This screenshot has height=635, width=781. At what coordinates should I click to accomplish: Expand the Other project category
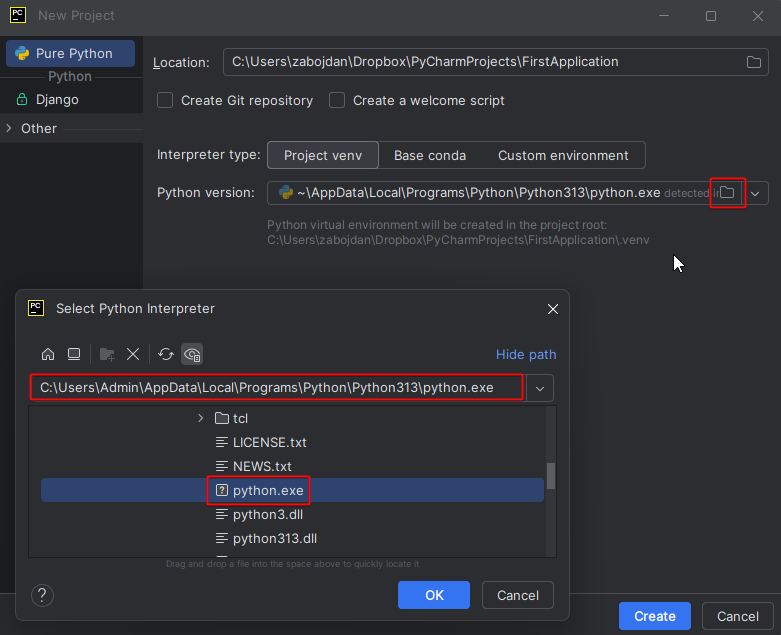tap(8, 128)
